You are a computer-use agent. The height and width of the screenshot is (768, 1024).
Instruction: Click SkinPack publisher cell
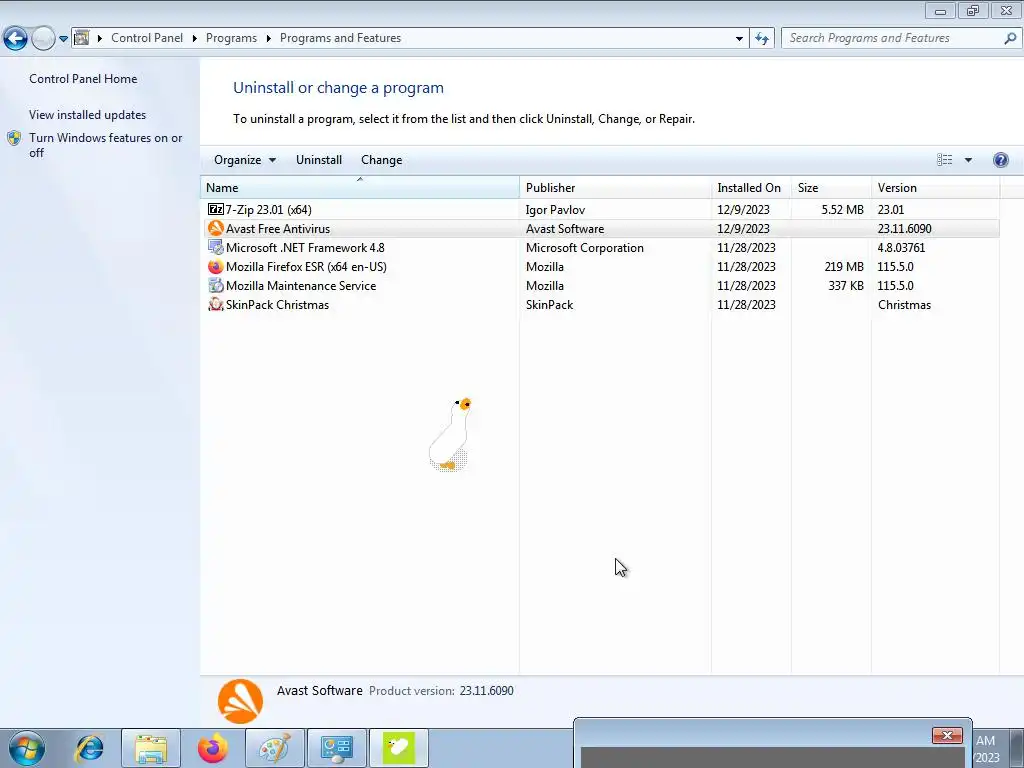pyautogui.click(x=549, y=304)
